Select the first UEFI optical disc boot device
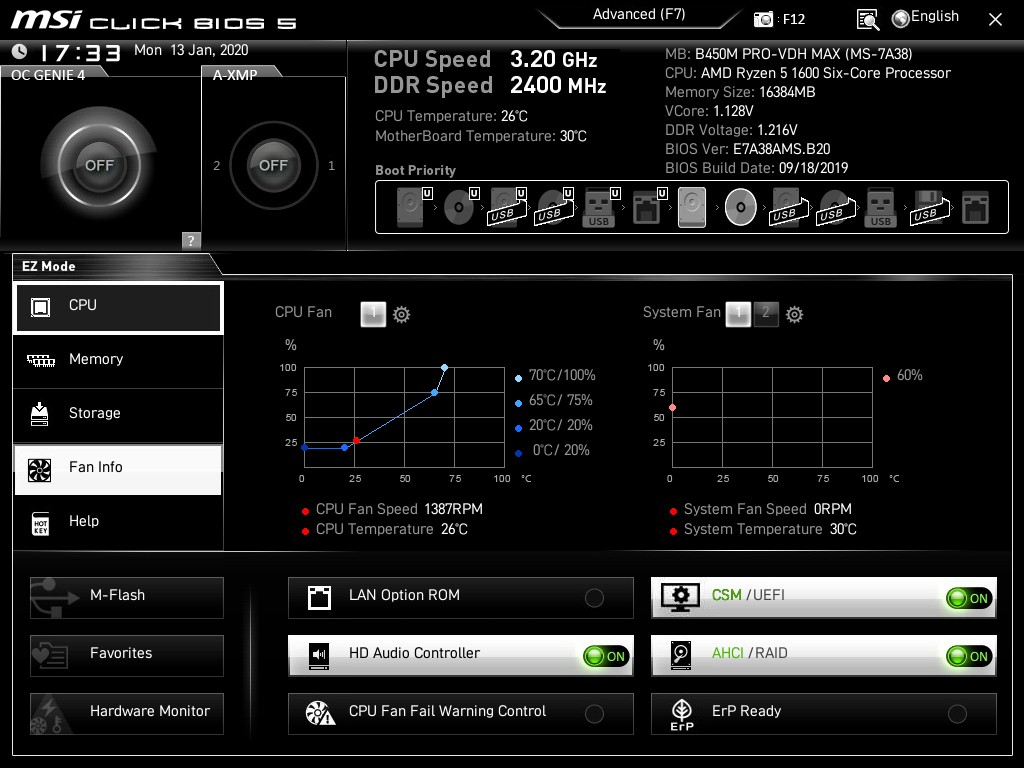 pos(461,207)
